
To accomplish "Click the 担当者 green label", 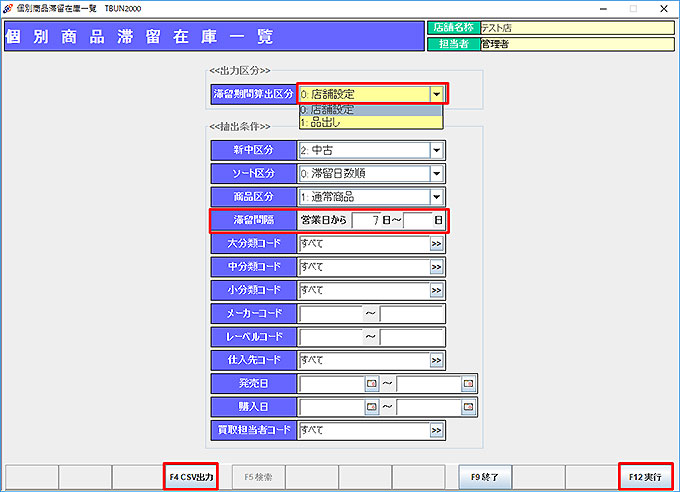I will tap(454, 44).
